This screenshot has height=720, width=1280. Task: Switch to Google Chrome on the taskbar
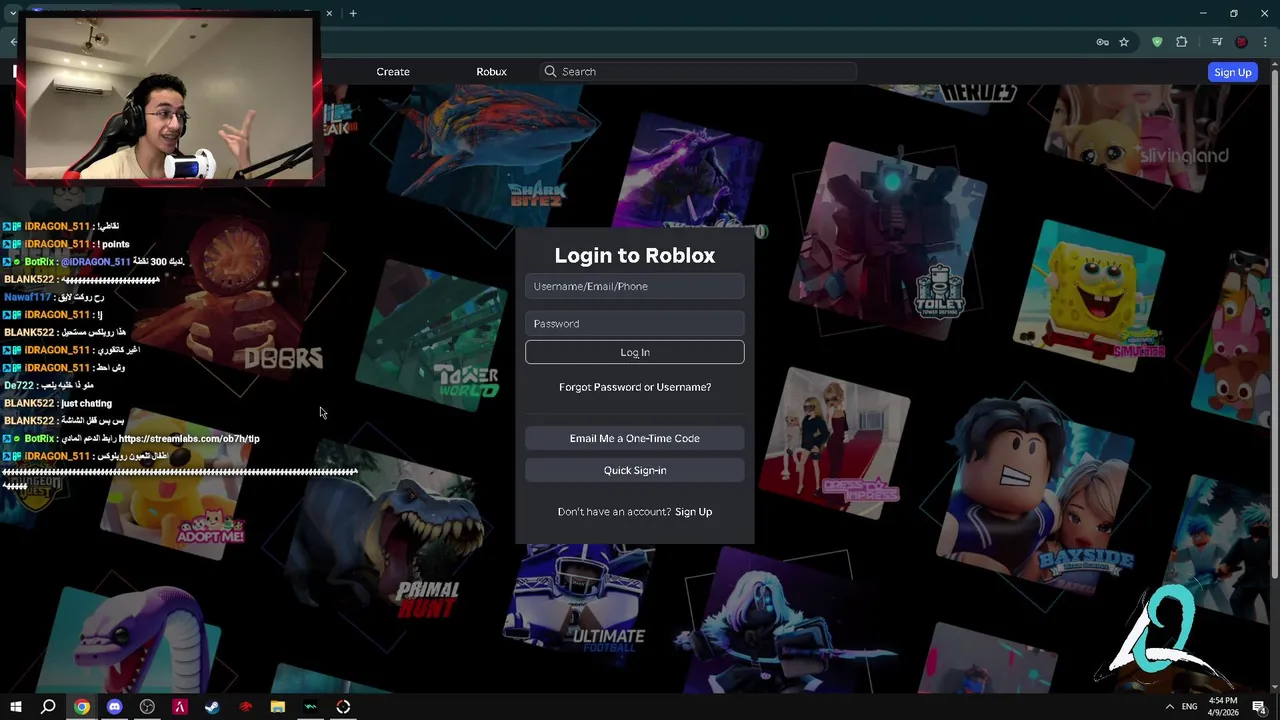(82, 707)
